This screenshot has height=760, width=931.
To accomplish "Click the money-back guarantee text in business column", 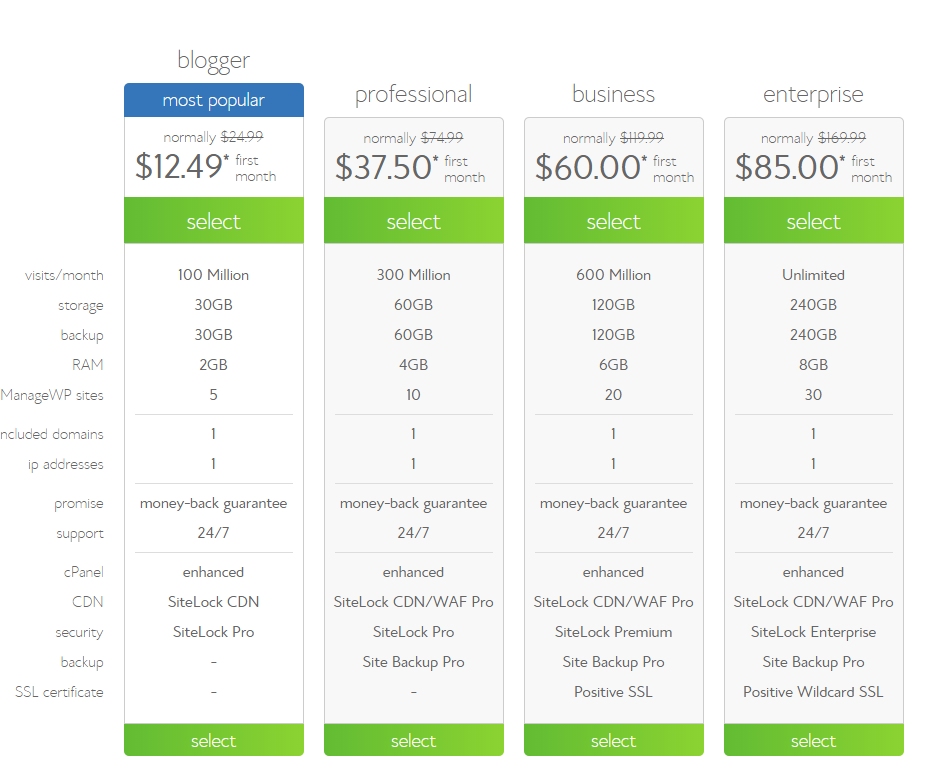I will click(x=613, y=503).
